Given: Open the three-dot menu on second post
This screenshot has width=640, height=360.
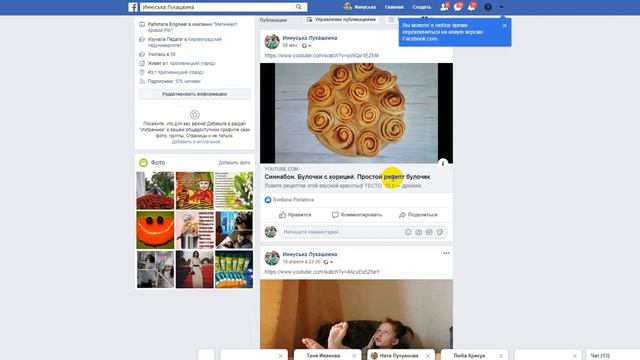Looking at the screenshot, I should tap(447, 253).
